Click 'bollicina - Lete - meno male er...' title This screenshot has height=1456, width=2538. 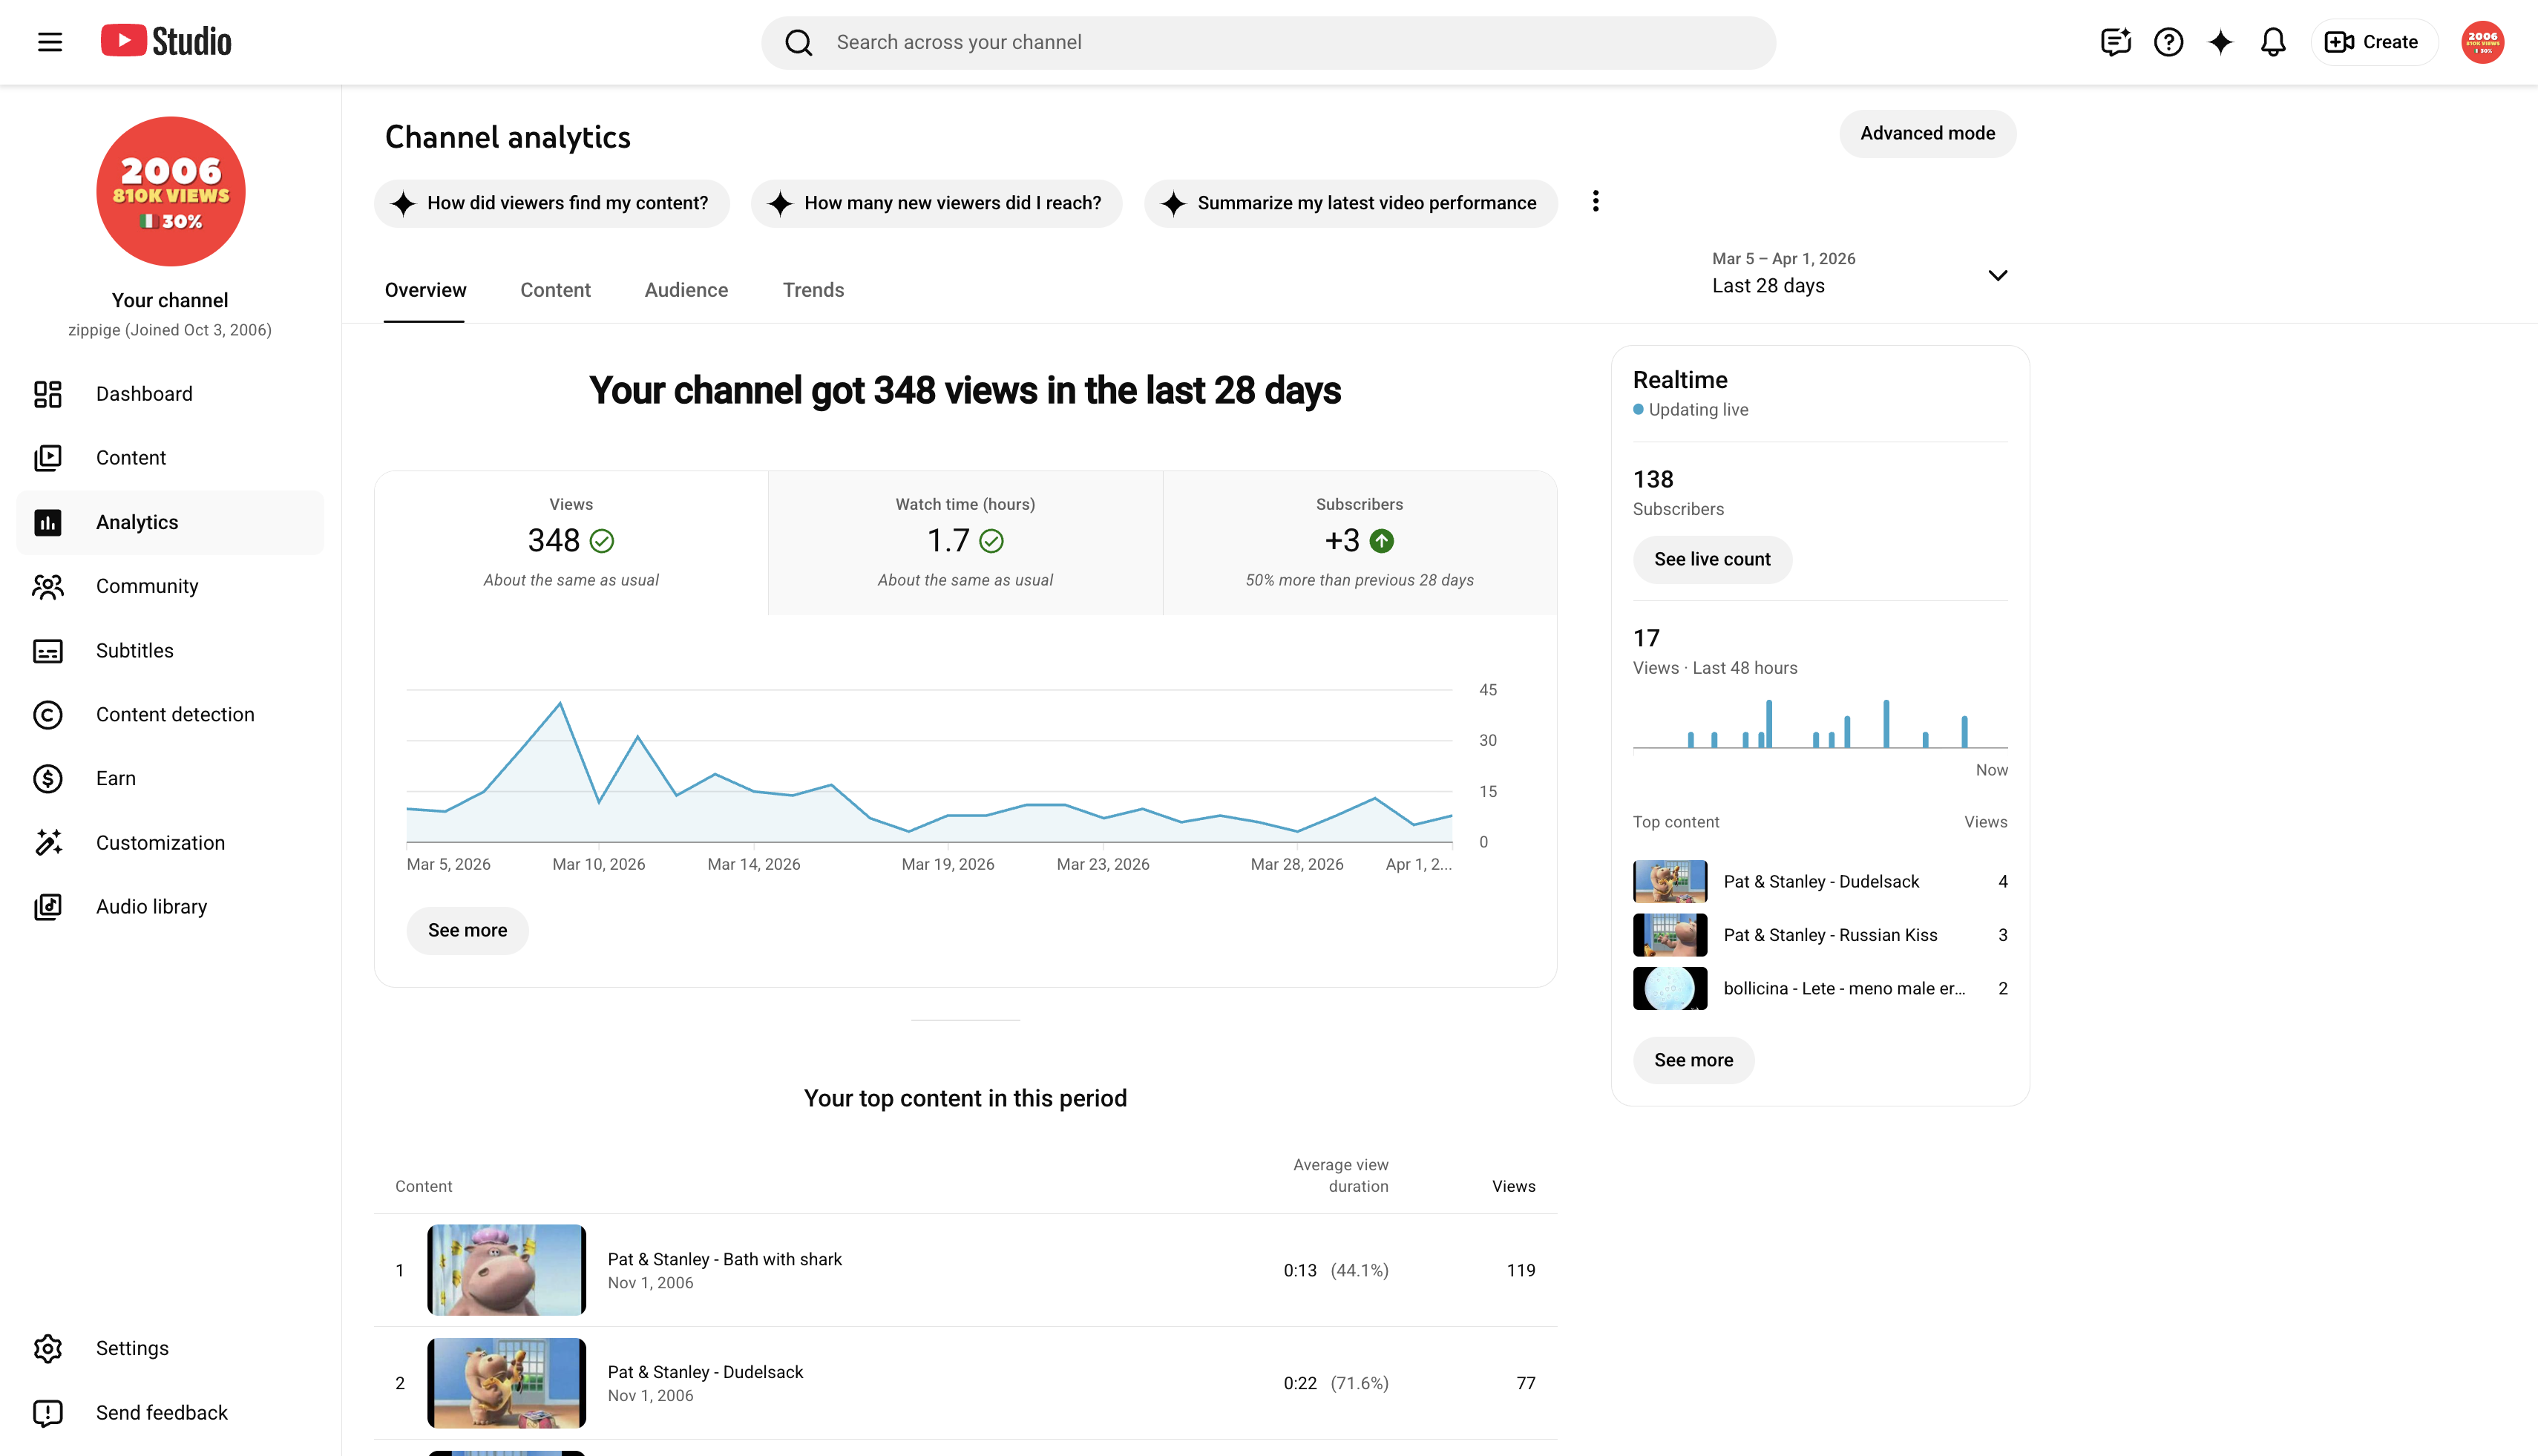(x=1844, y=989)
